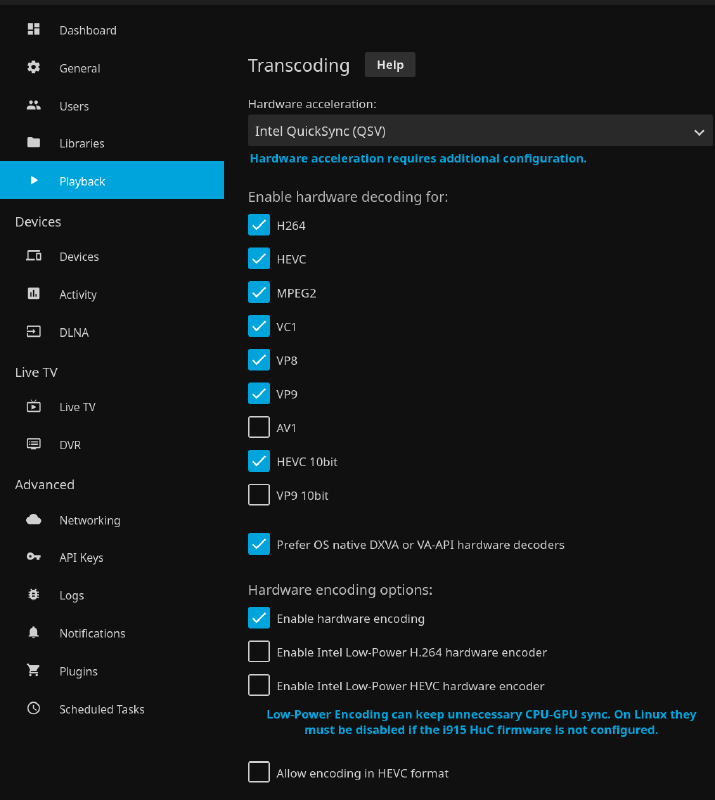Click the Logs bug icon
Viewport: 715px width, 800px height.
coord(34,595)
